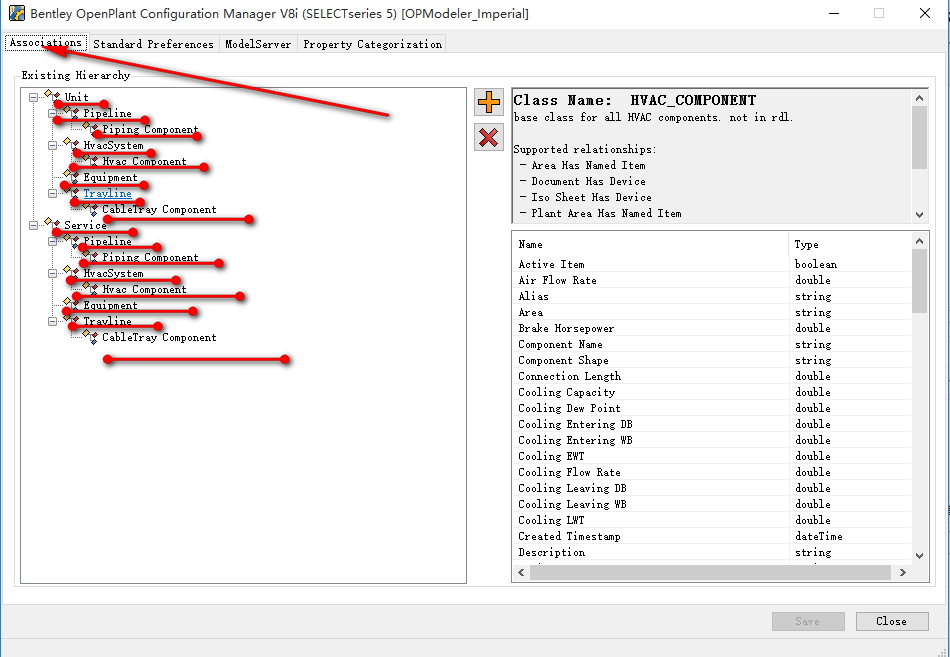
Task: Select the Component Name property
Action: point(712,344)
